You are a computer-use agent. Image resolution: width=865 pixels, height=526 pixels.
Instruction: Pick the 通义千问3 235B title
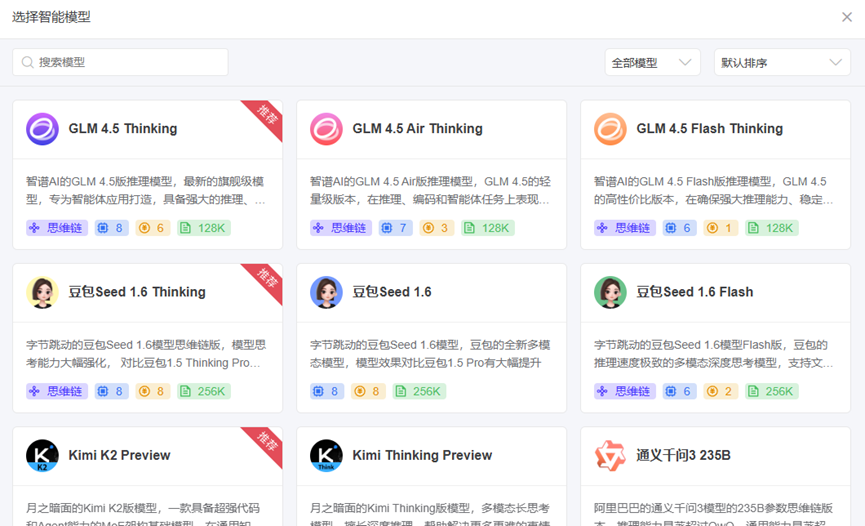(x=684, y=455)
